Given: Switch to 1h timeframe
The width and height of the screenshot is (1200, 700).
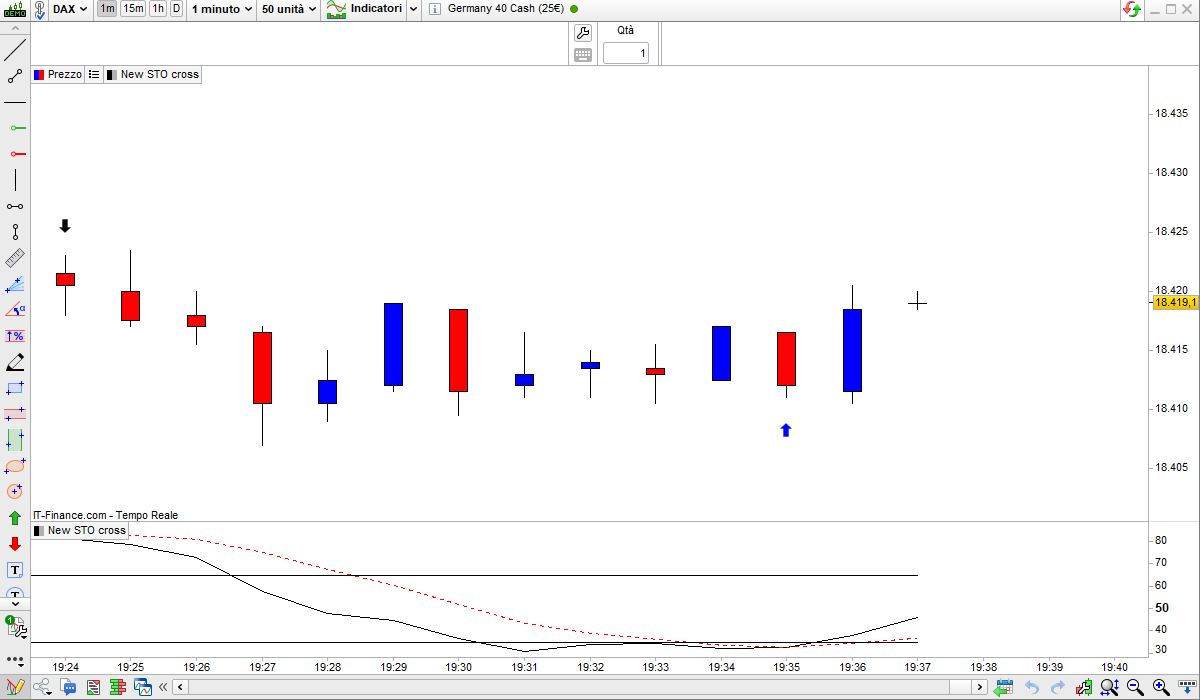Looking at the screenshot, I should tap(158, 9).
